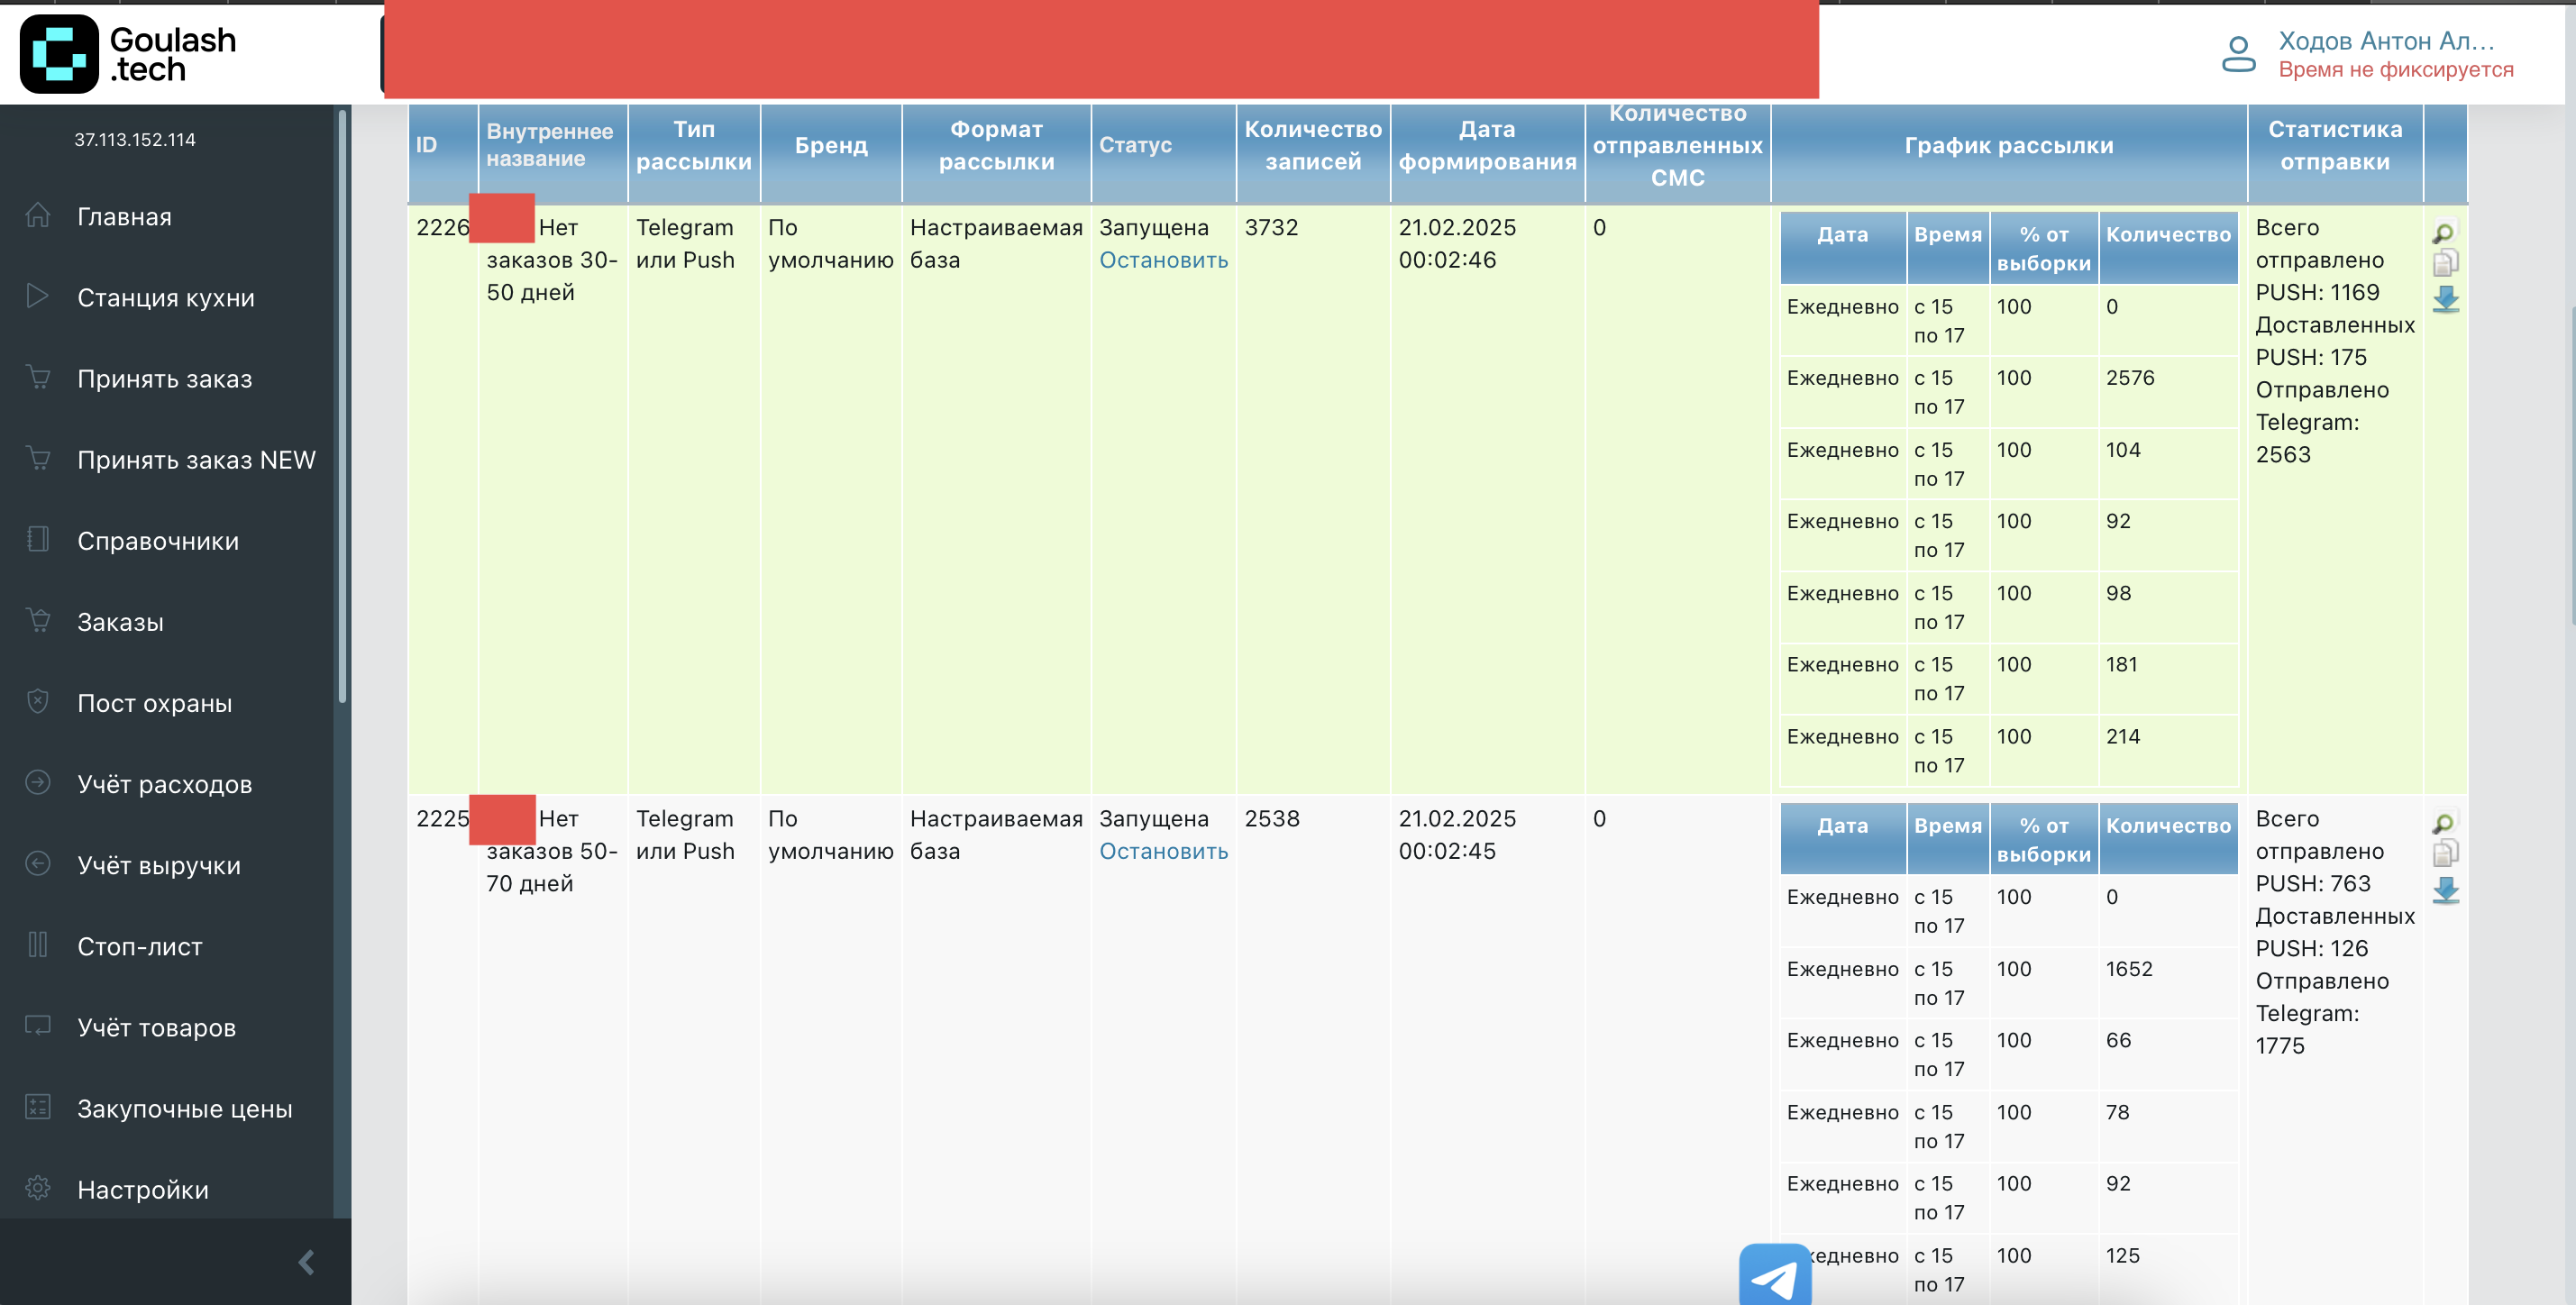Go to Учёт расходов
The height and width of the screenshot is (1305, 2576).
click(x=164, y=784)
